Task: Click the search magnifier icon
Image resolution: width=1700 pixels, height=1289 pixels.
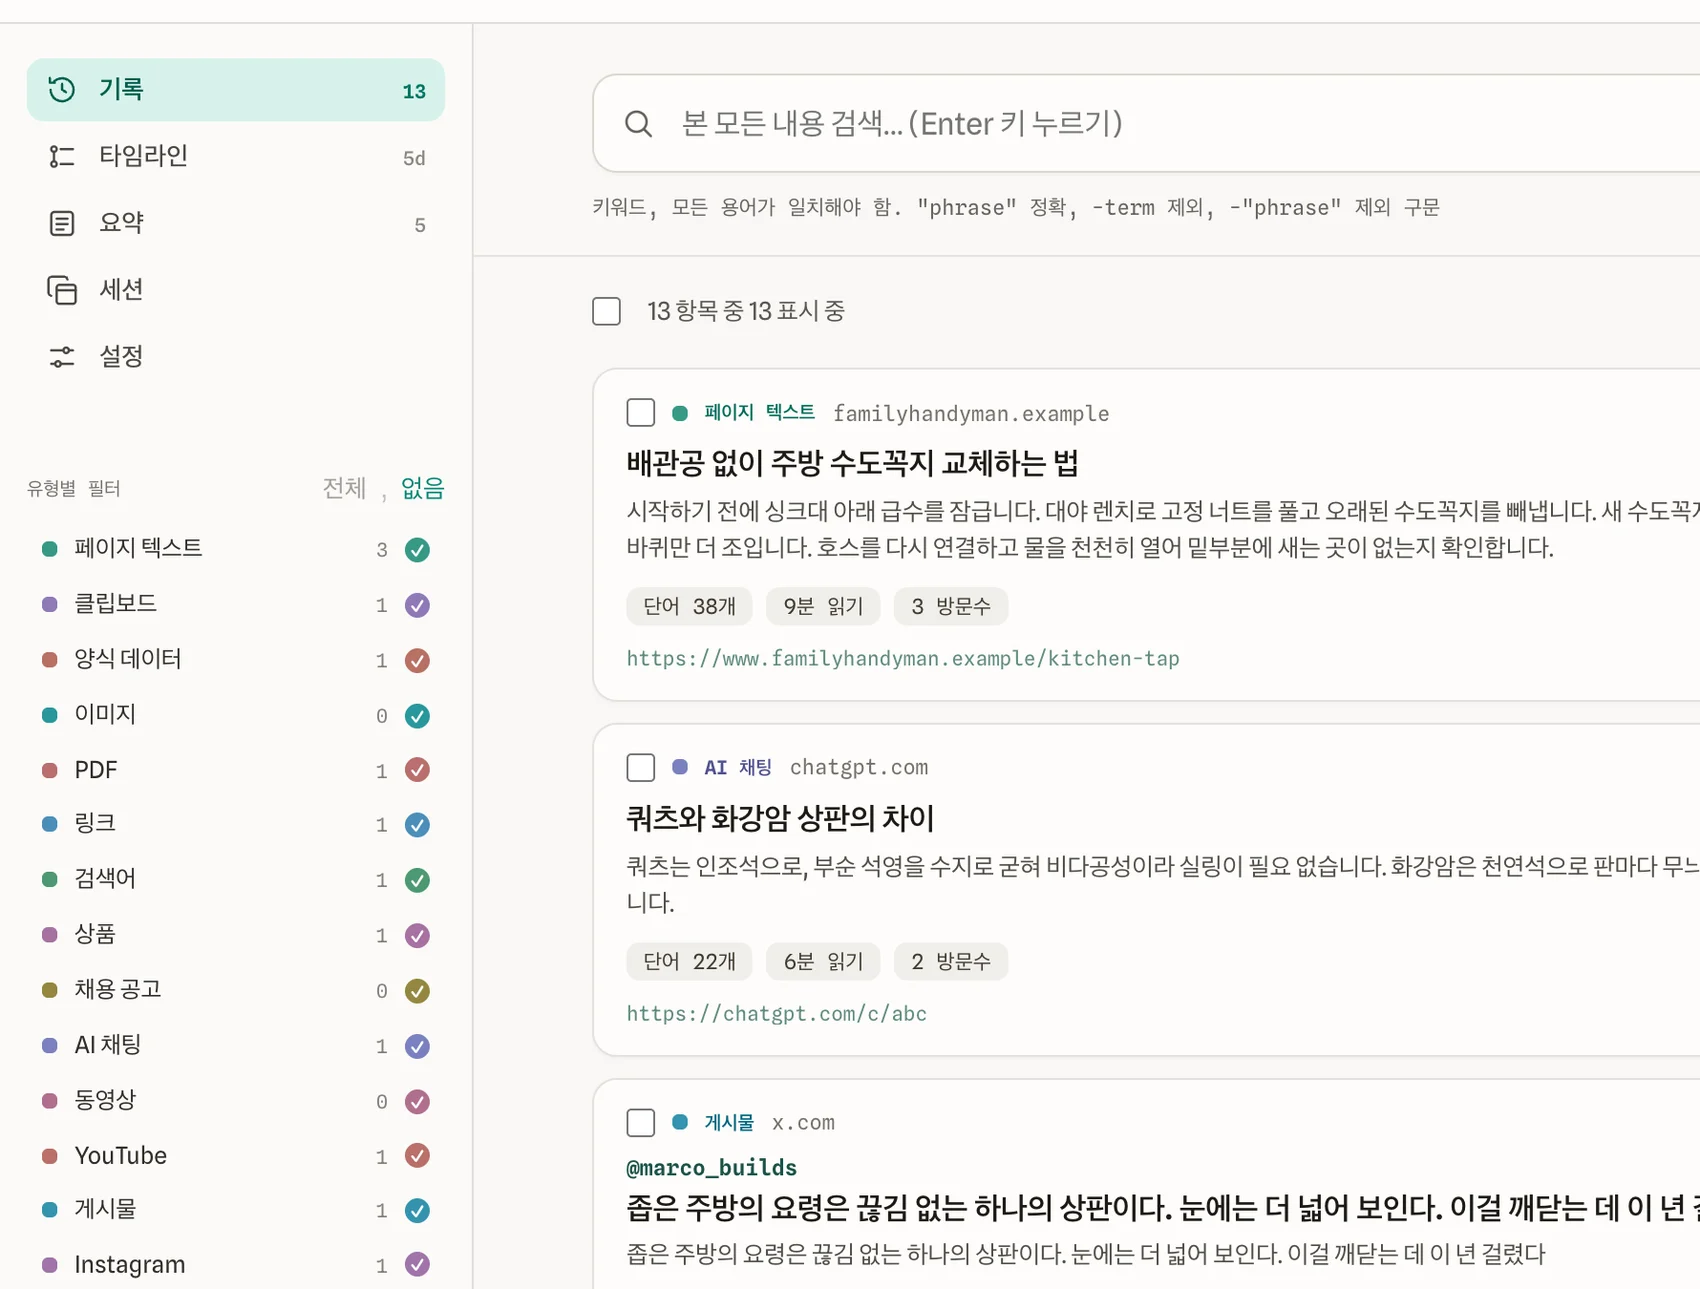Action: coord(638,124)
